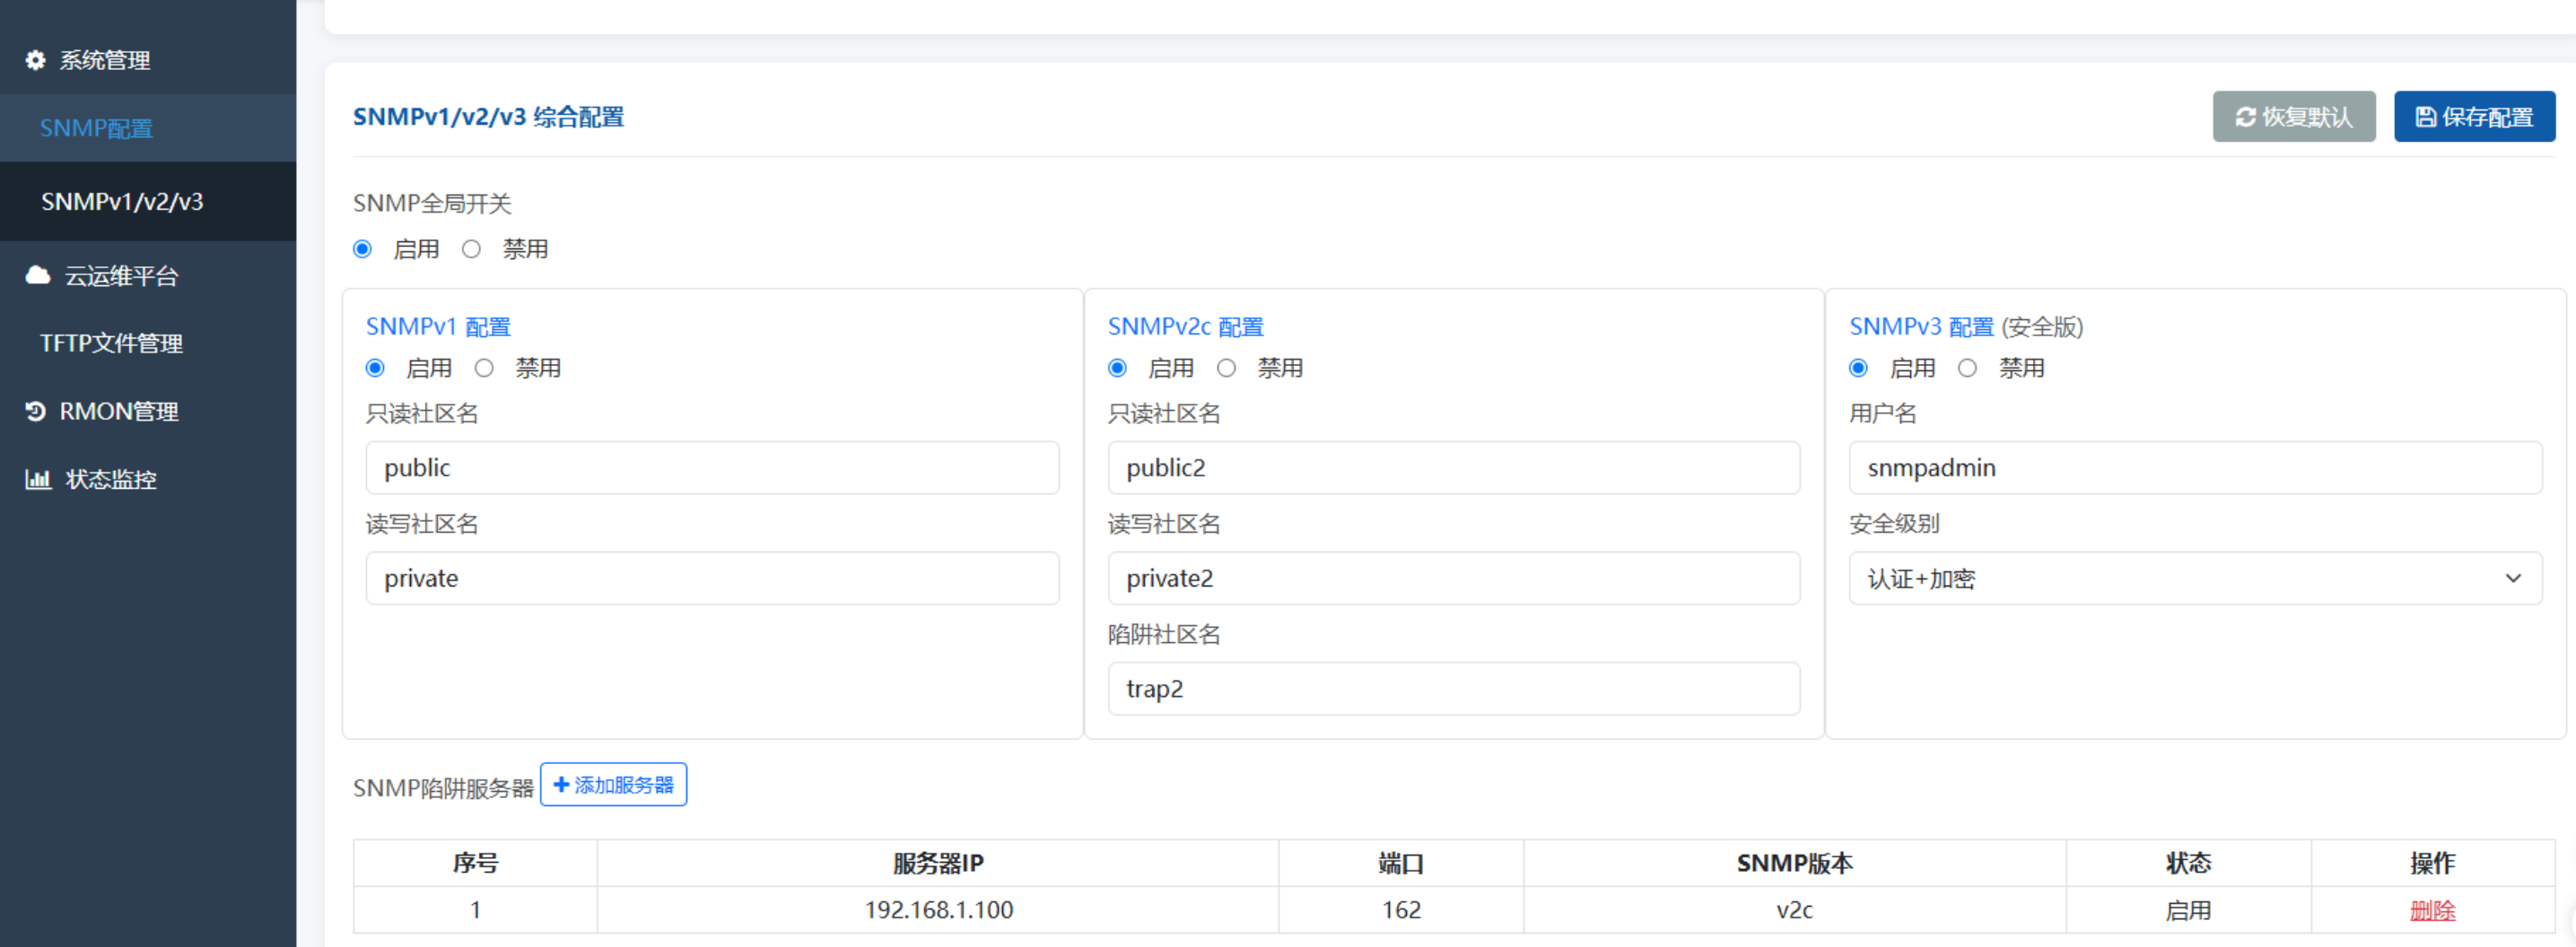Select the 云运维平台 cloud icon
Image resolution: width=2576 pixels, height=947 pixels.
tap(36, 276)
